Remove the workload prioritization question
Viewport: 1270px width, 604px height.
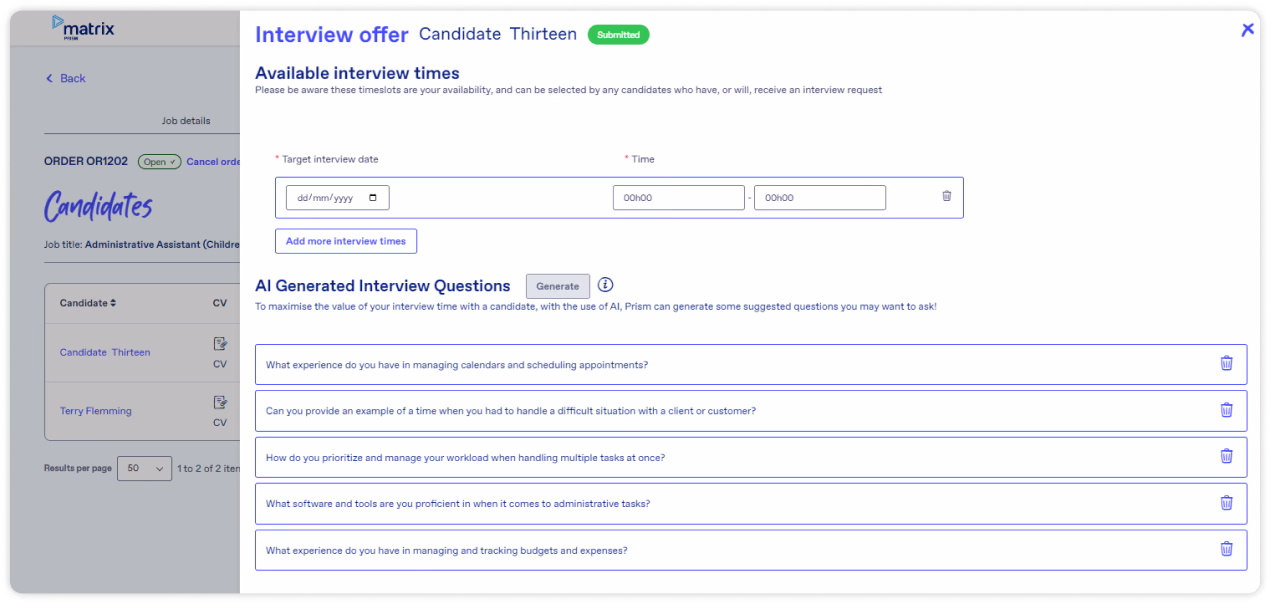[1226, 456]
